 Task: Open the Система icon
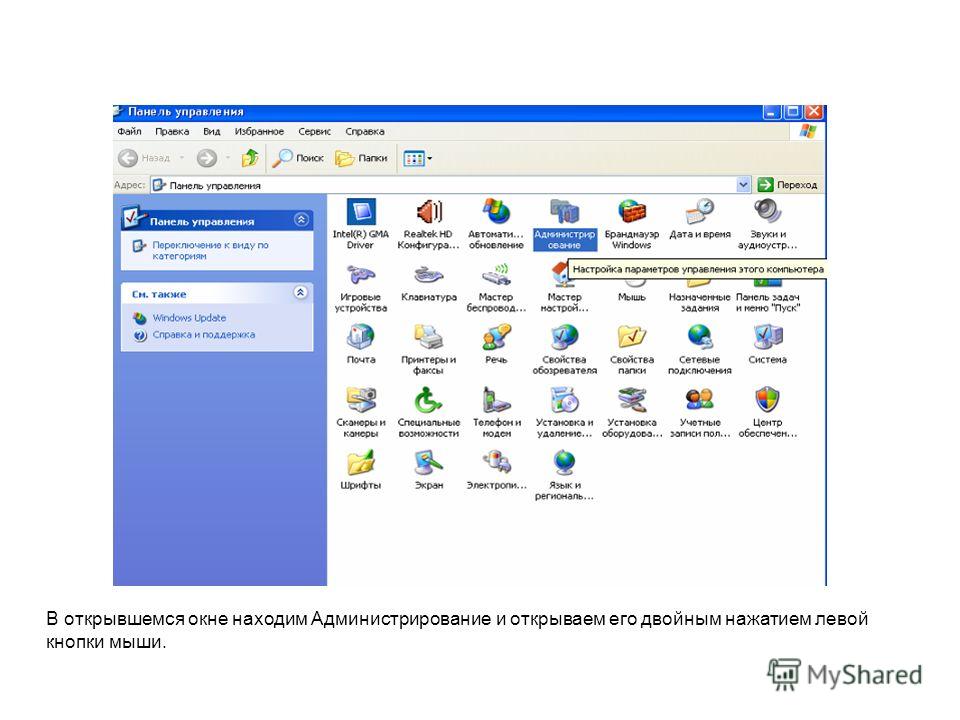click(767, 344)
